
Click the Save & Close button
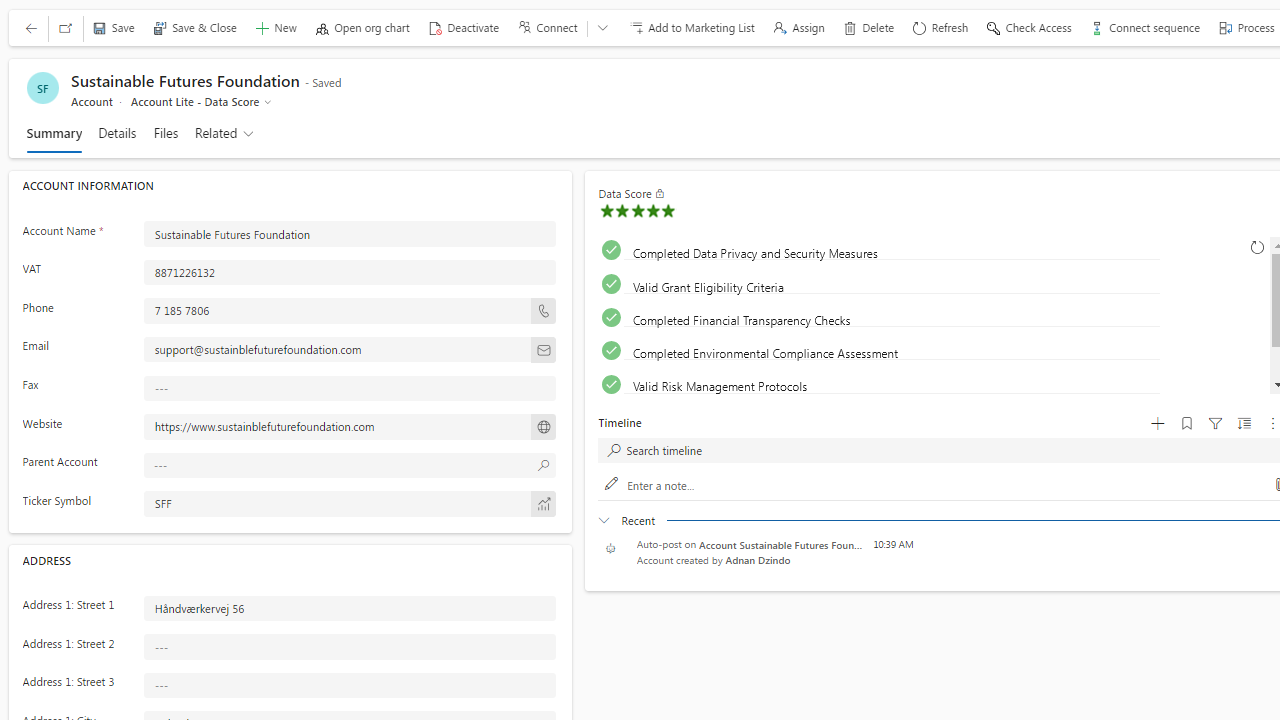pos(195,28)
